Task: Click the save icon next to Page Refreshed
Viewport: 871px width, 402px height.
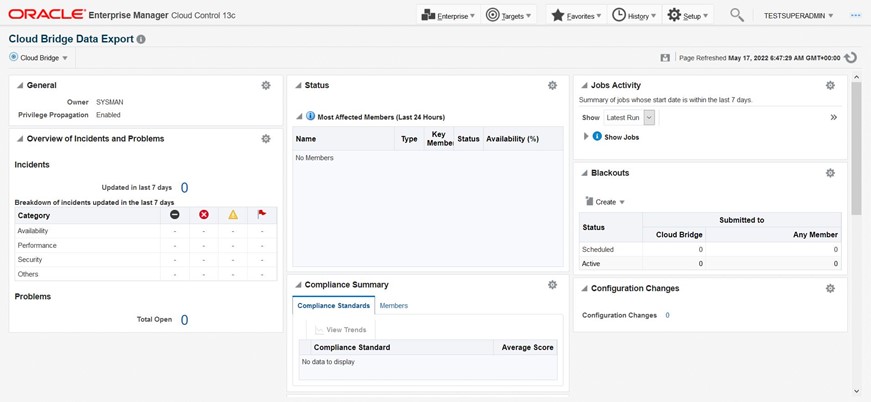Action: coord(665,58)
